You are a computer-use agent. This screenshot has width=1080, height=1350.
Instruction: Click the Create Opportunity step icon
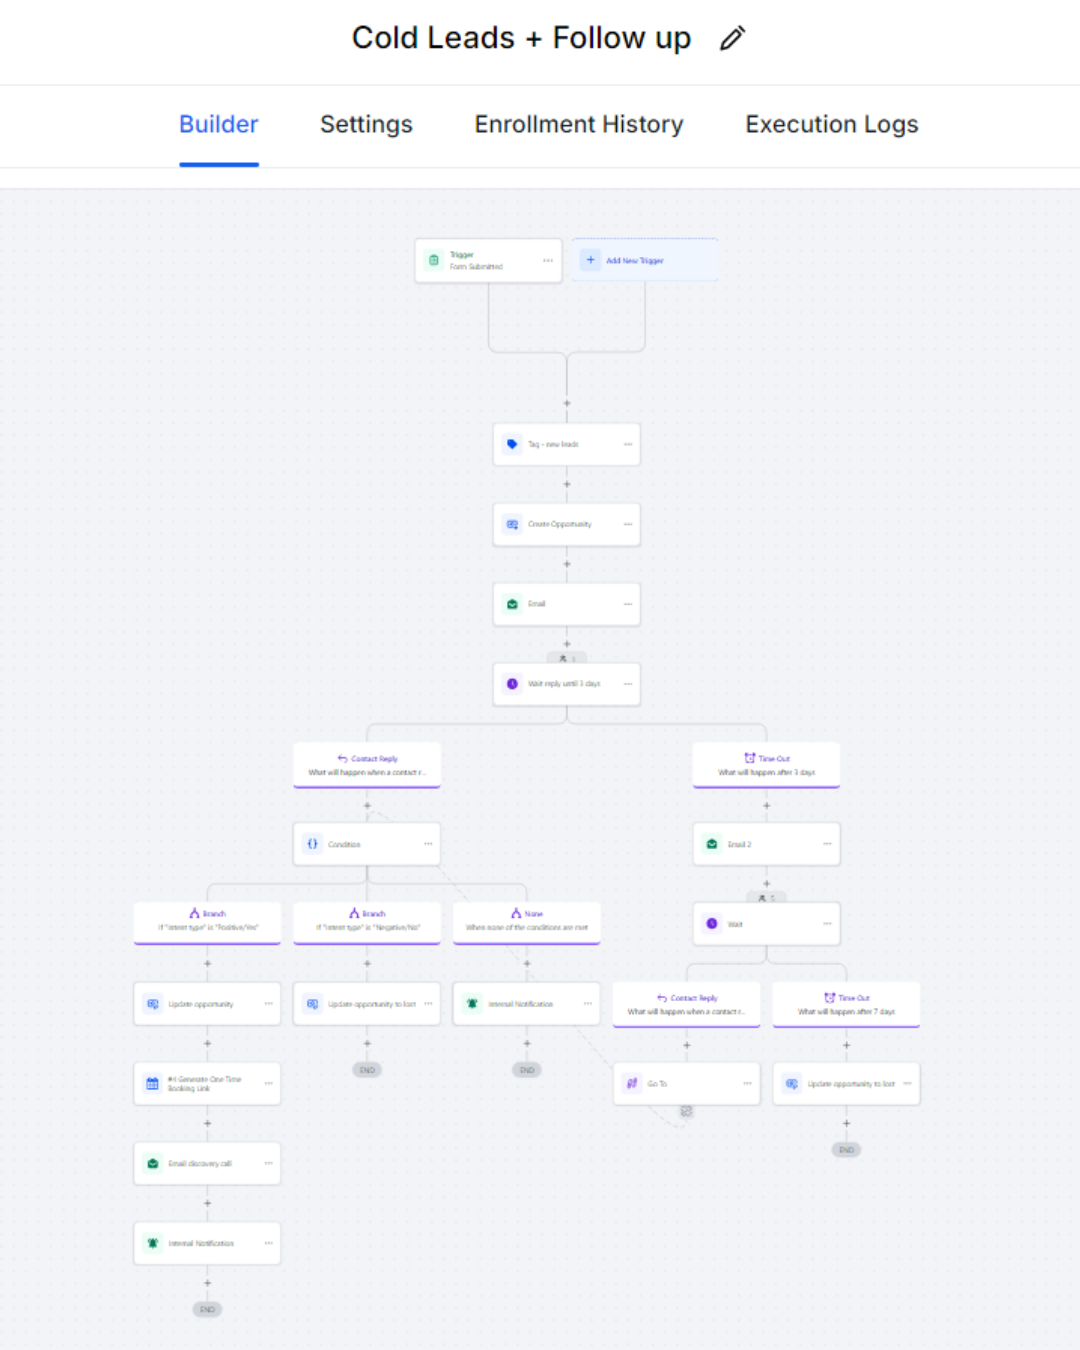(x=512, y=524)
